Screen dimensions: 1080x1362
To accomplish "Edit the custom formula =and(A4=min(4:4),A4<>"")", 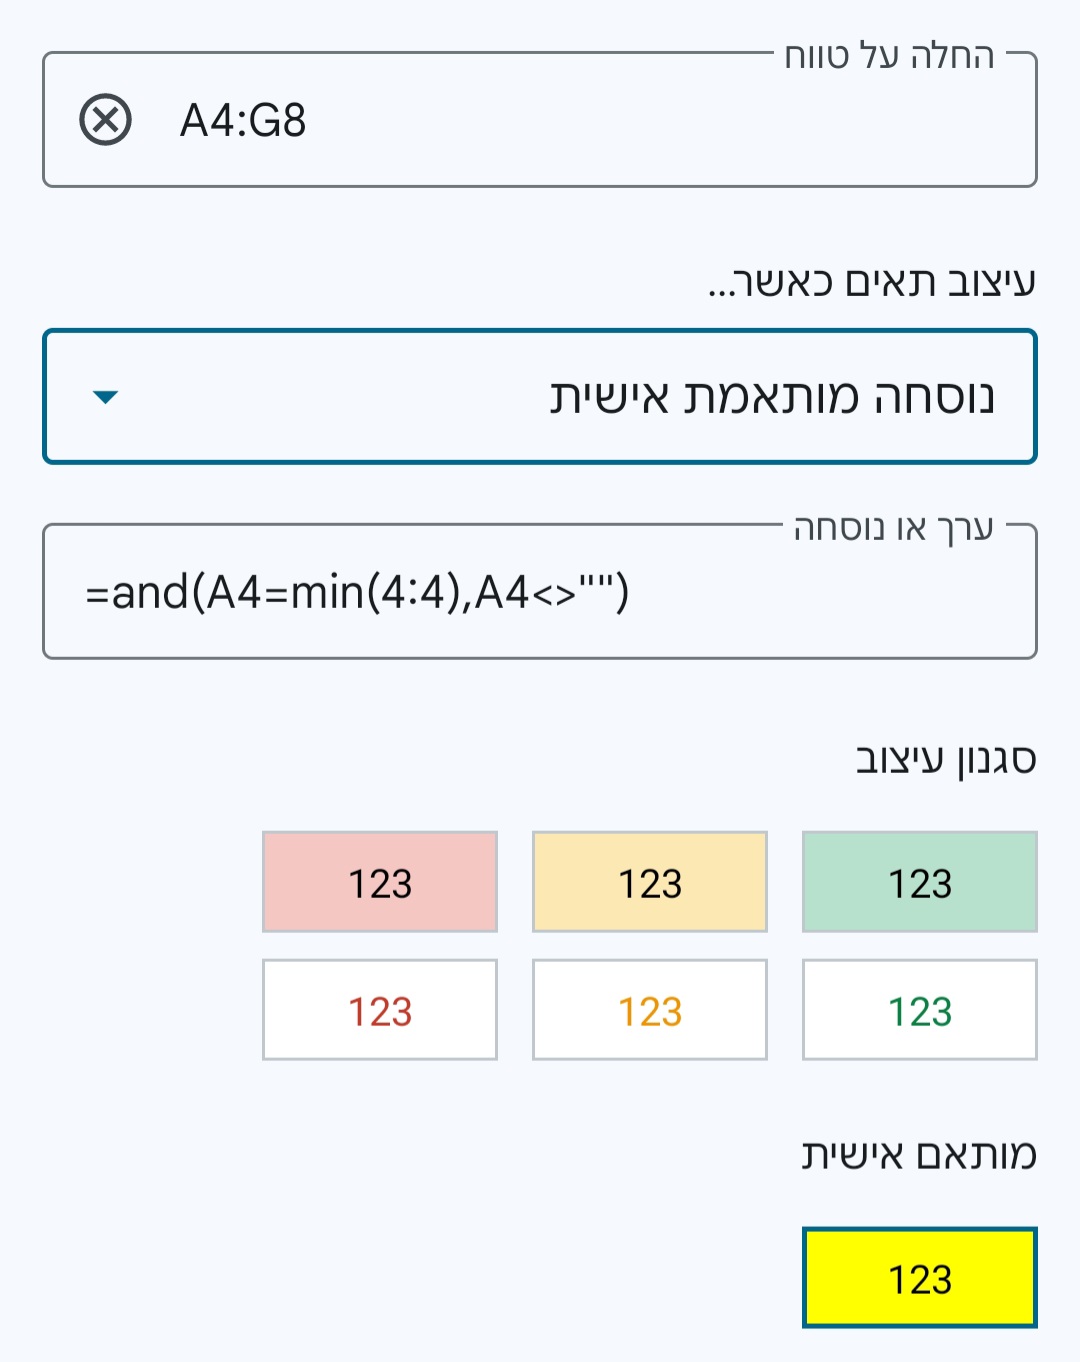I will point(540,590).
